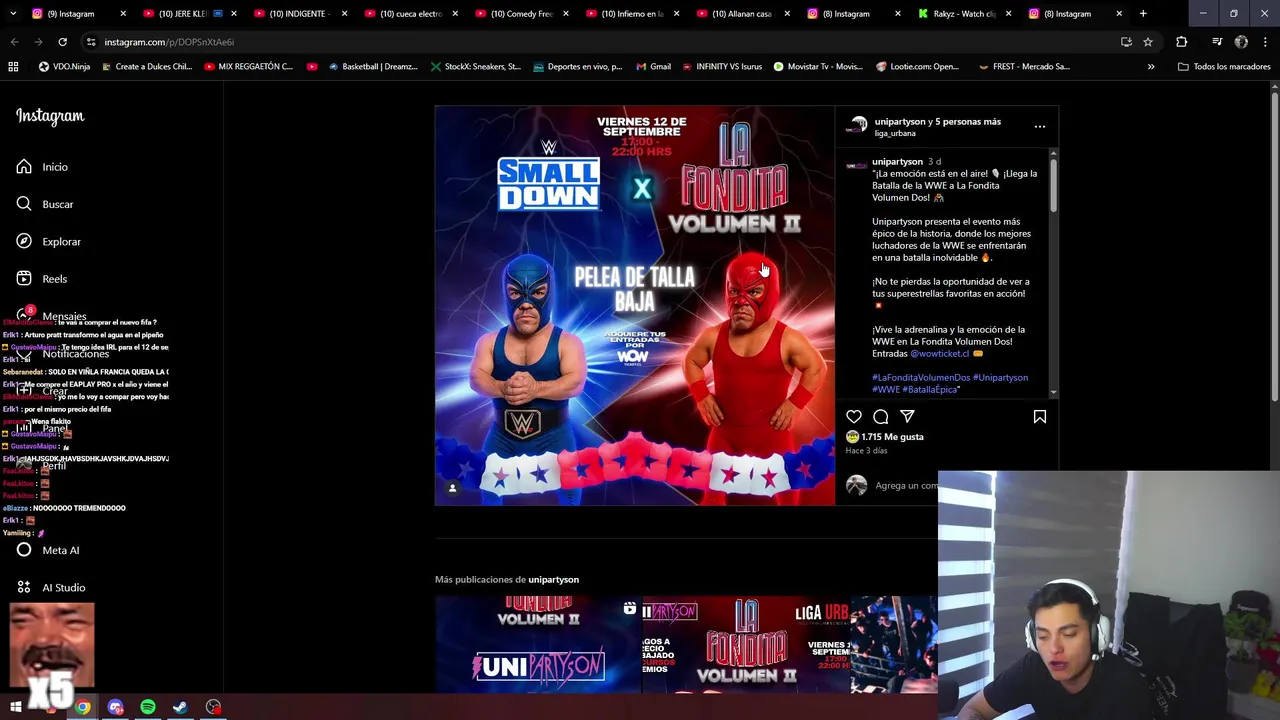Click #Unipartyson hashtag
The width and height of the screenshot is (1280, 720).
point(1000,378)
